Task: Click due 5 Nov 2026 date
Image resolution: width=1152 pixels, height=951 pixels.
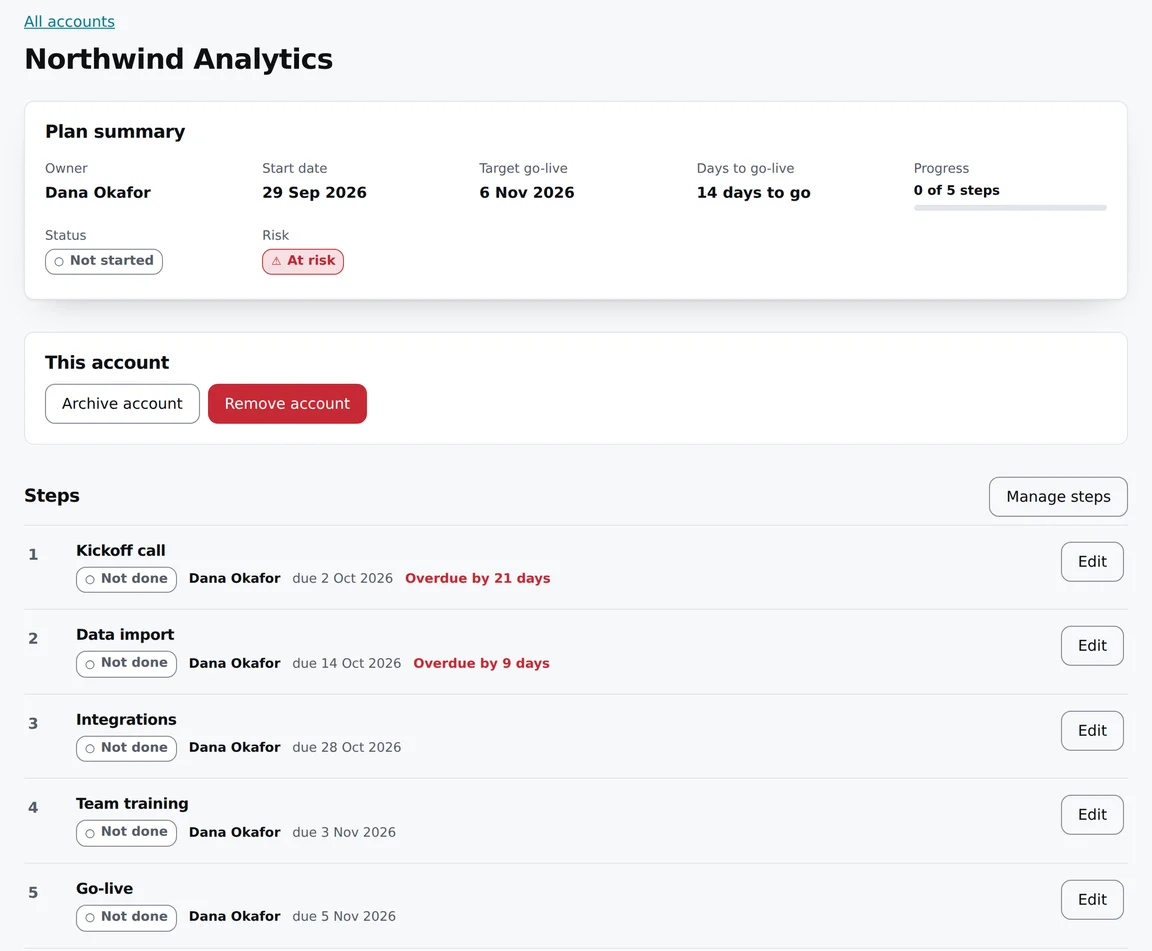Action: click(x=344, y=916)
